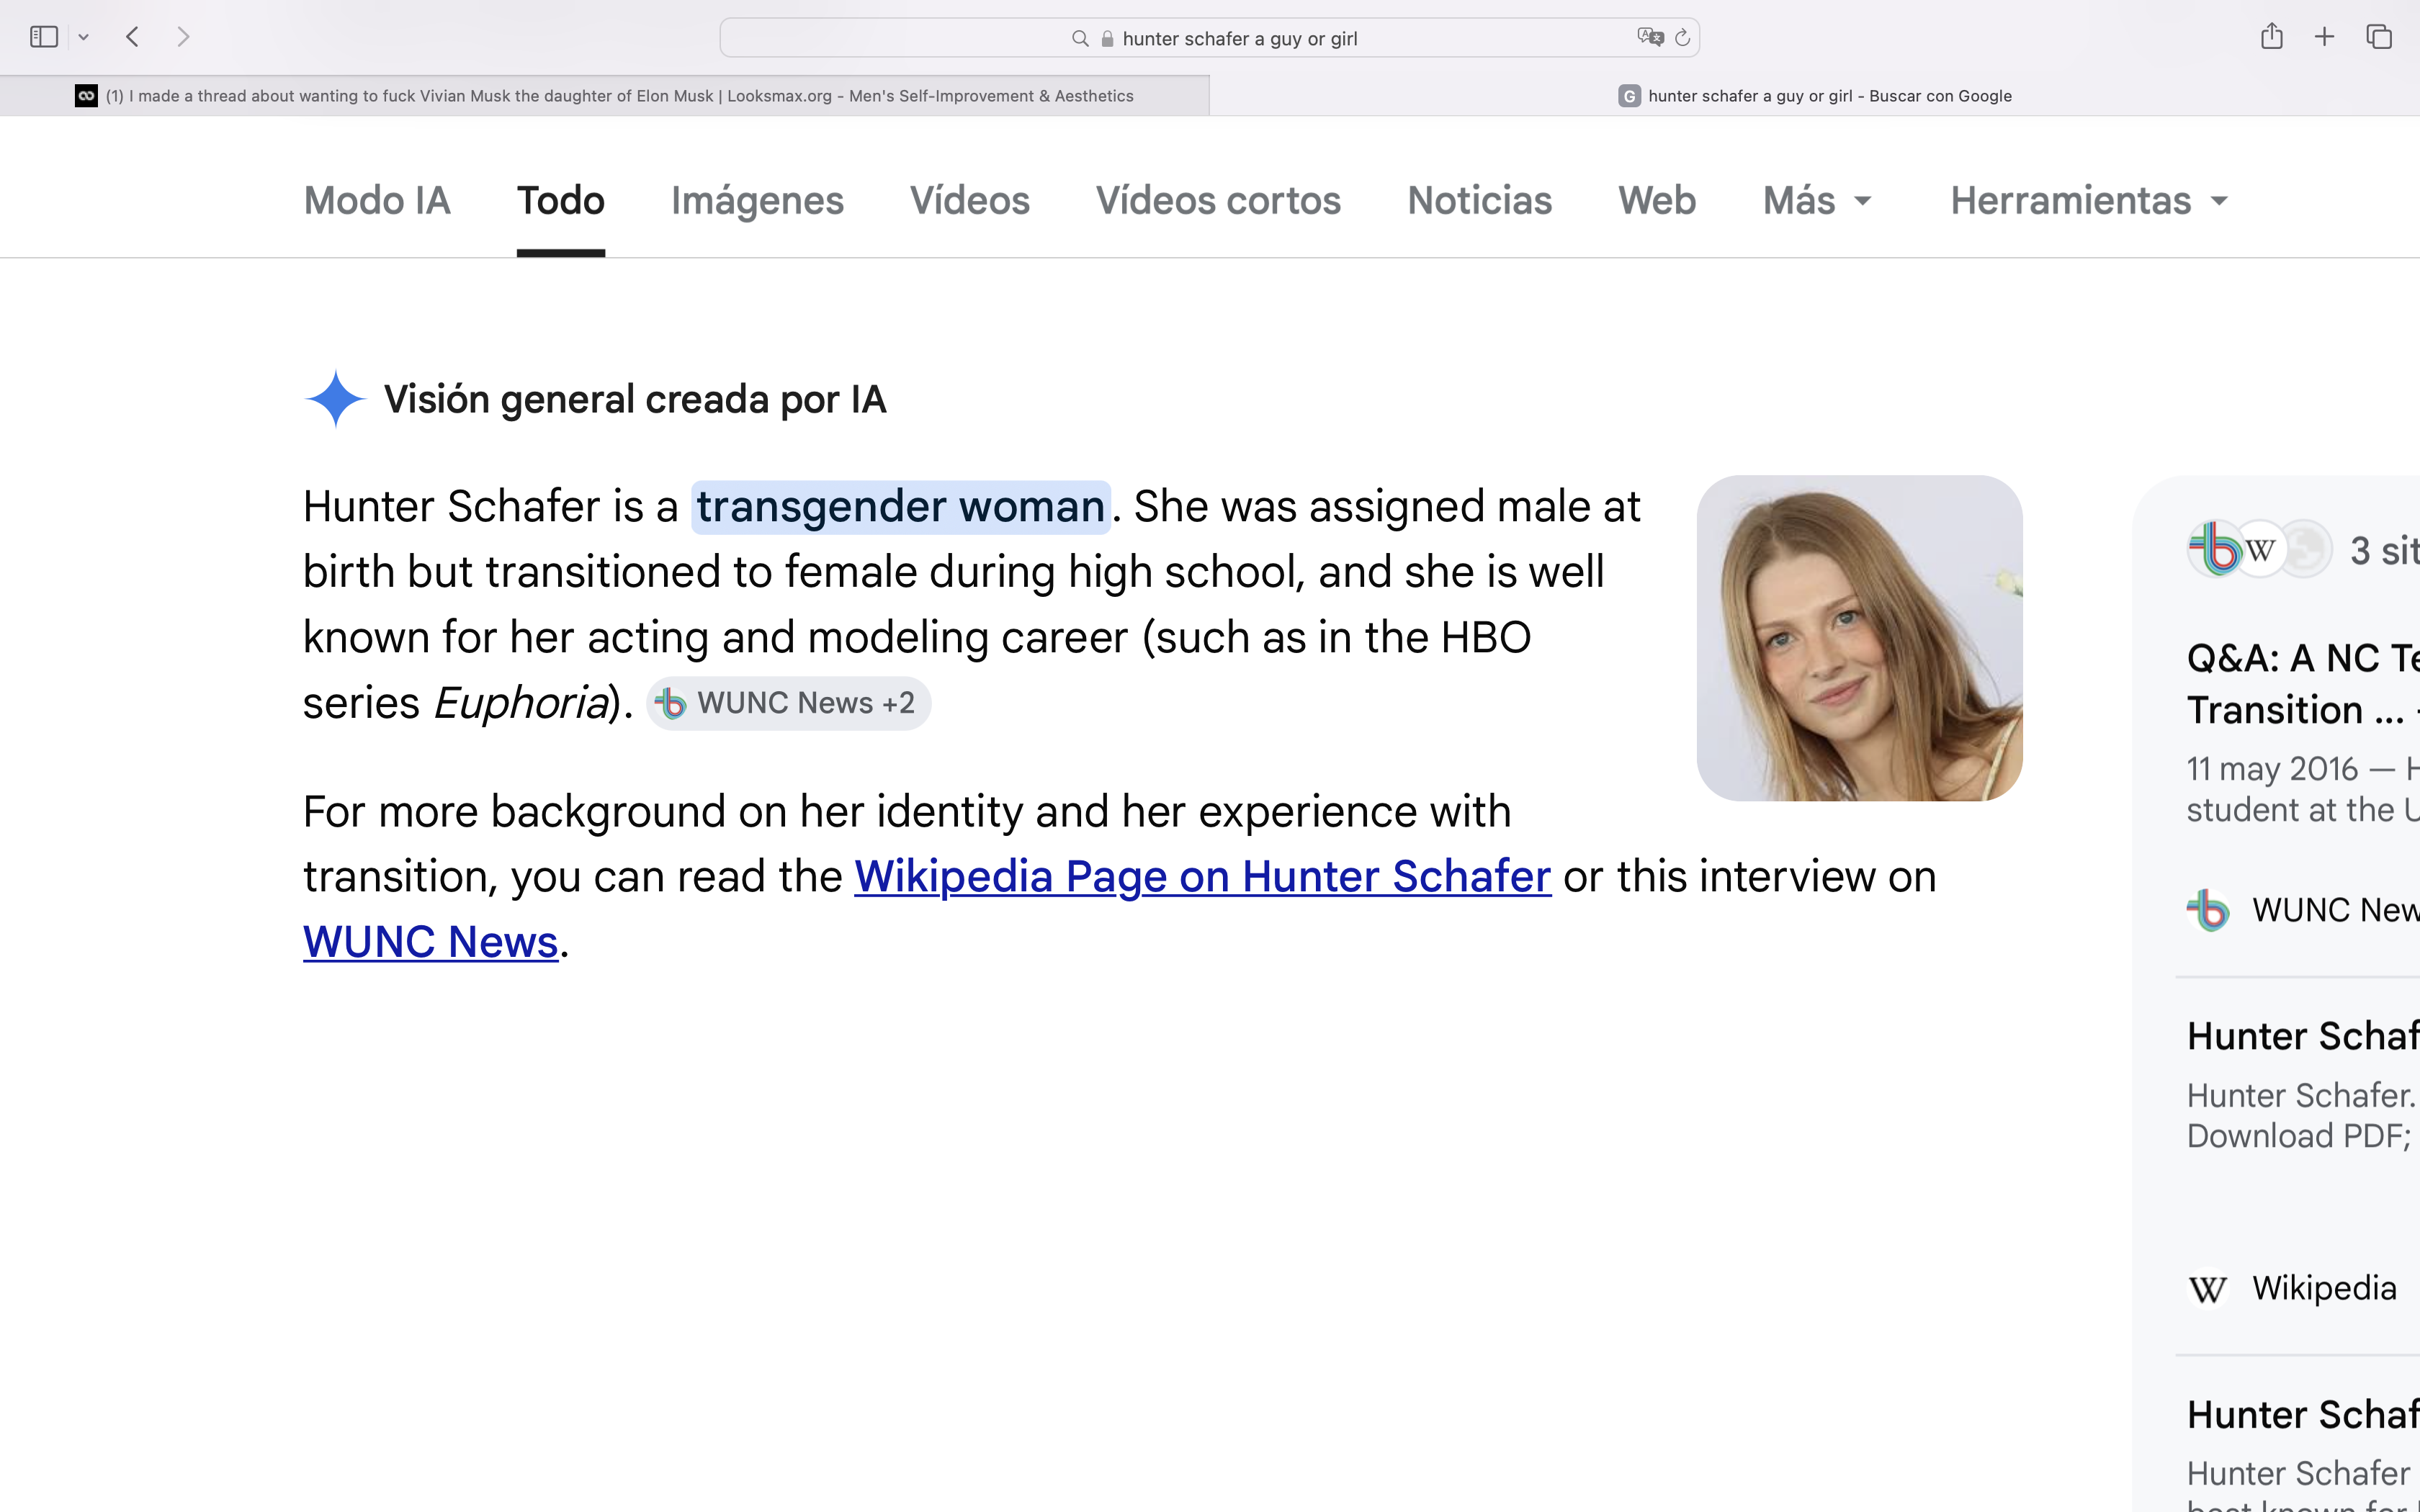Screen dimensions: 2420x1512
Task: Click the forward navigation arrow
Action: tap(183, 37)
